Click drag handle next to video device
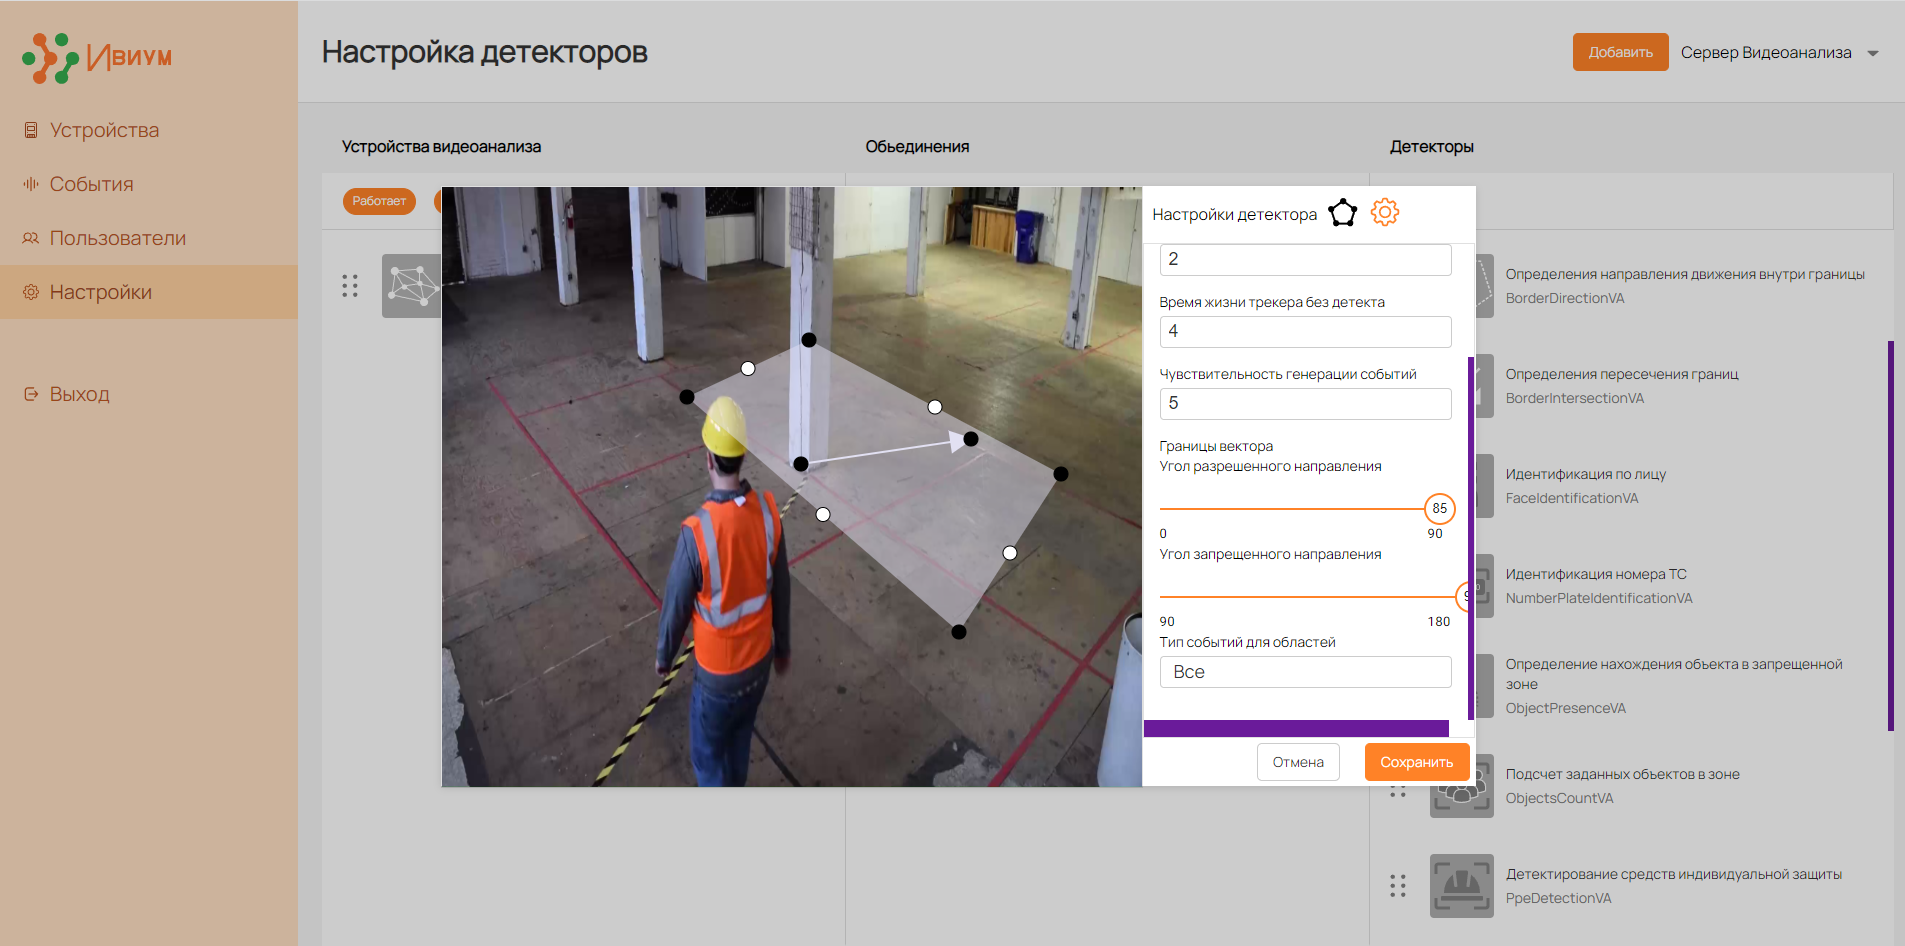Screen dimensions: 1905x946 click(x=350, y=286)
